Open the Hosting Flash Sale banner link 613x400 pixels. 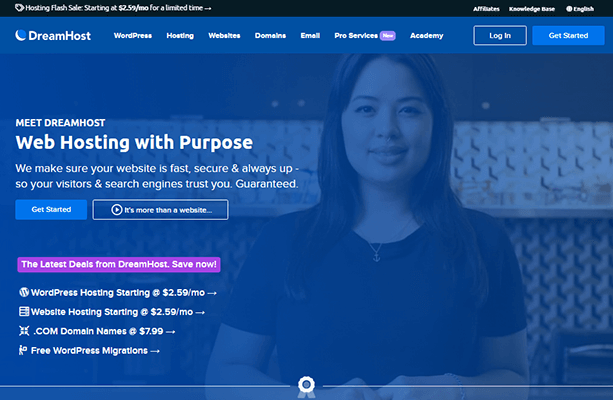[113, 8]
